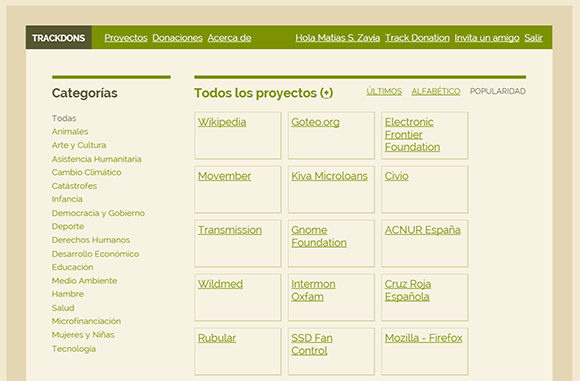Click Invita un amigo link
580x381 pixels.
[487, 38]
